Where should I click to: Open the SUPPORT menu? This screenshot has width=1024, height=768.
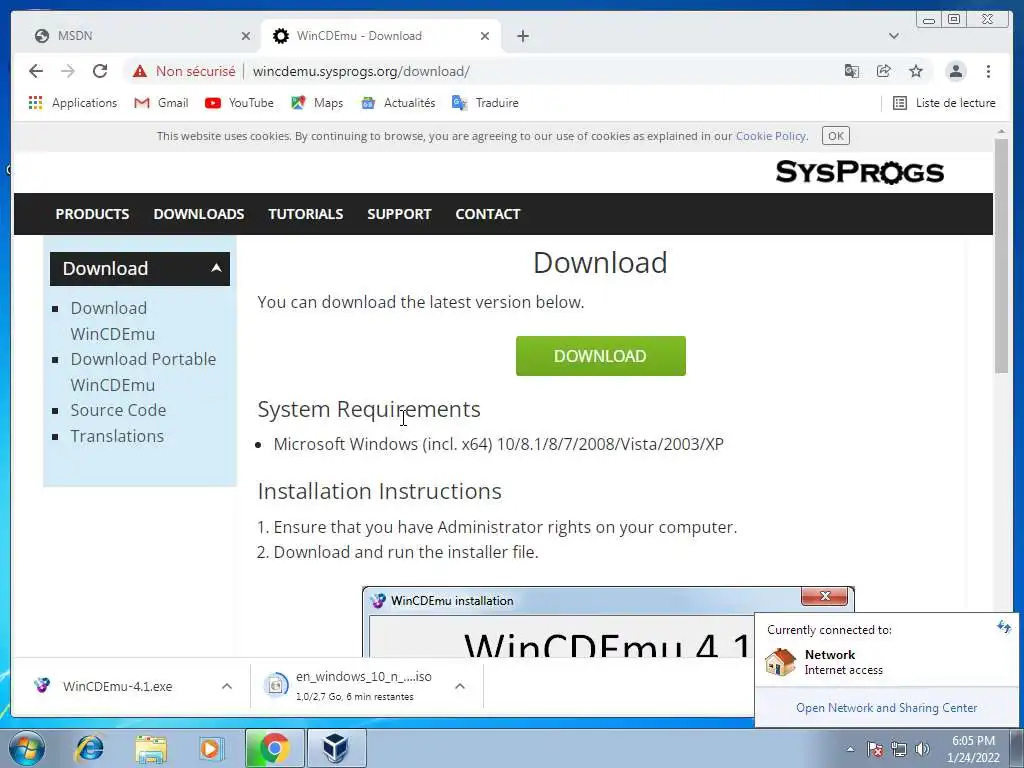point(399,214)
